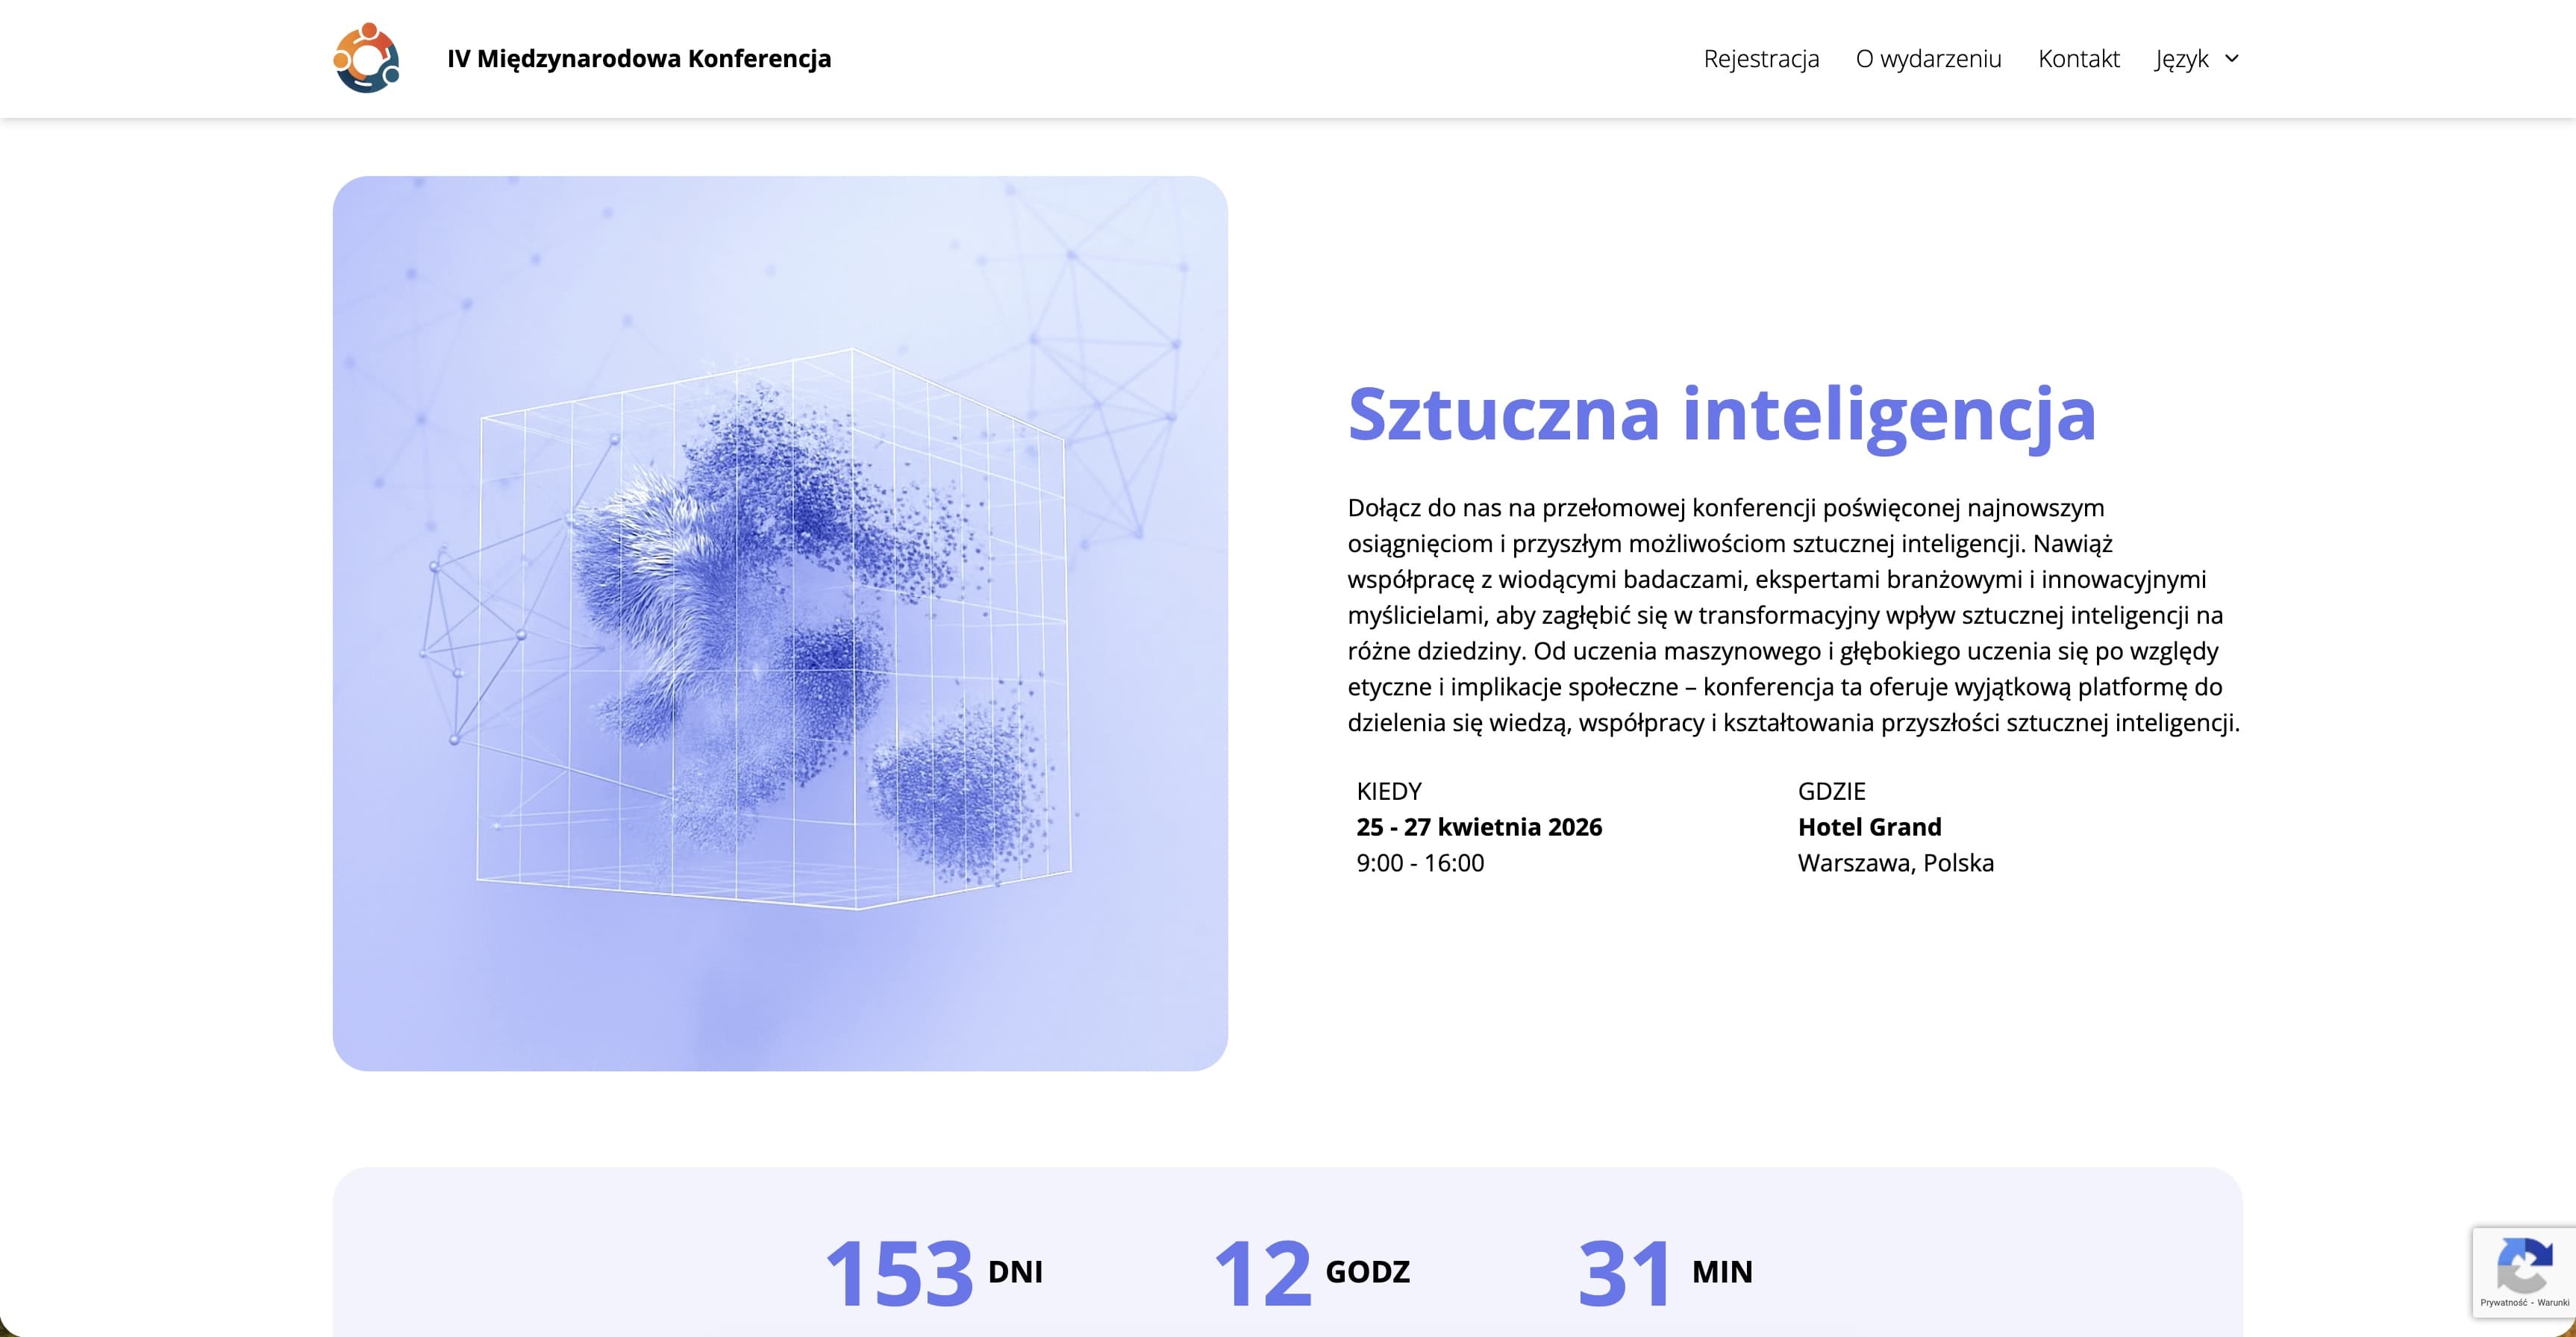Click the Prywatność link
Image resolution: width=2576 pixels, height=1337 pixels.
point(2505,1302)
